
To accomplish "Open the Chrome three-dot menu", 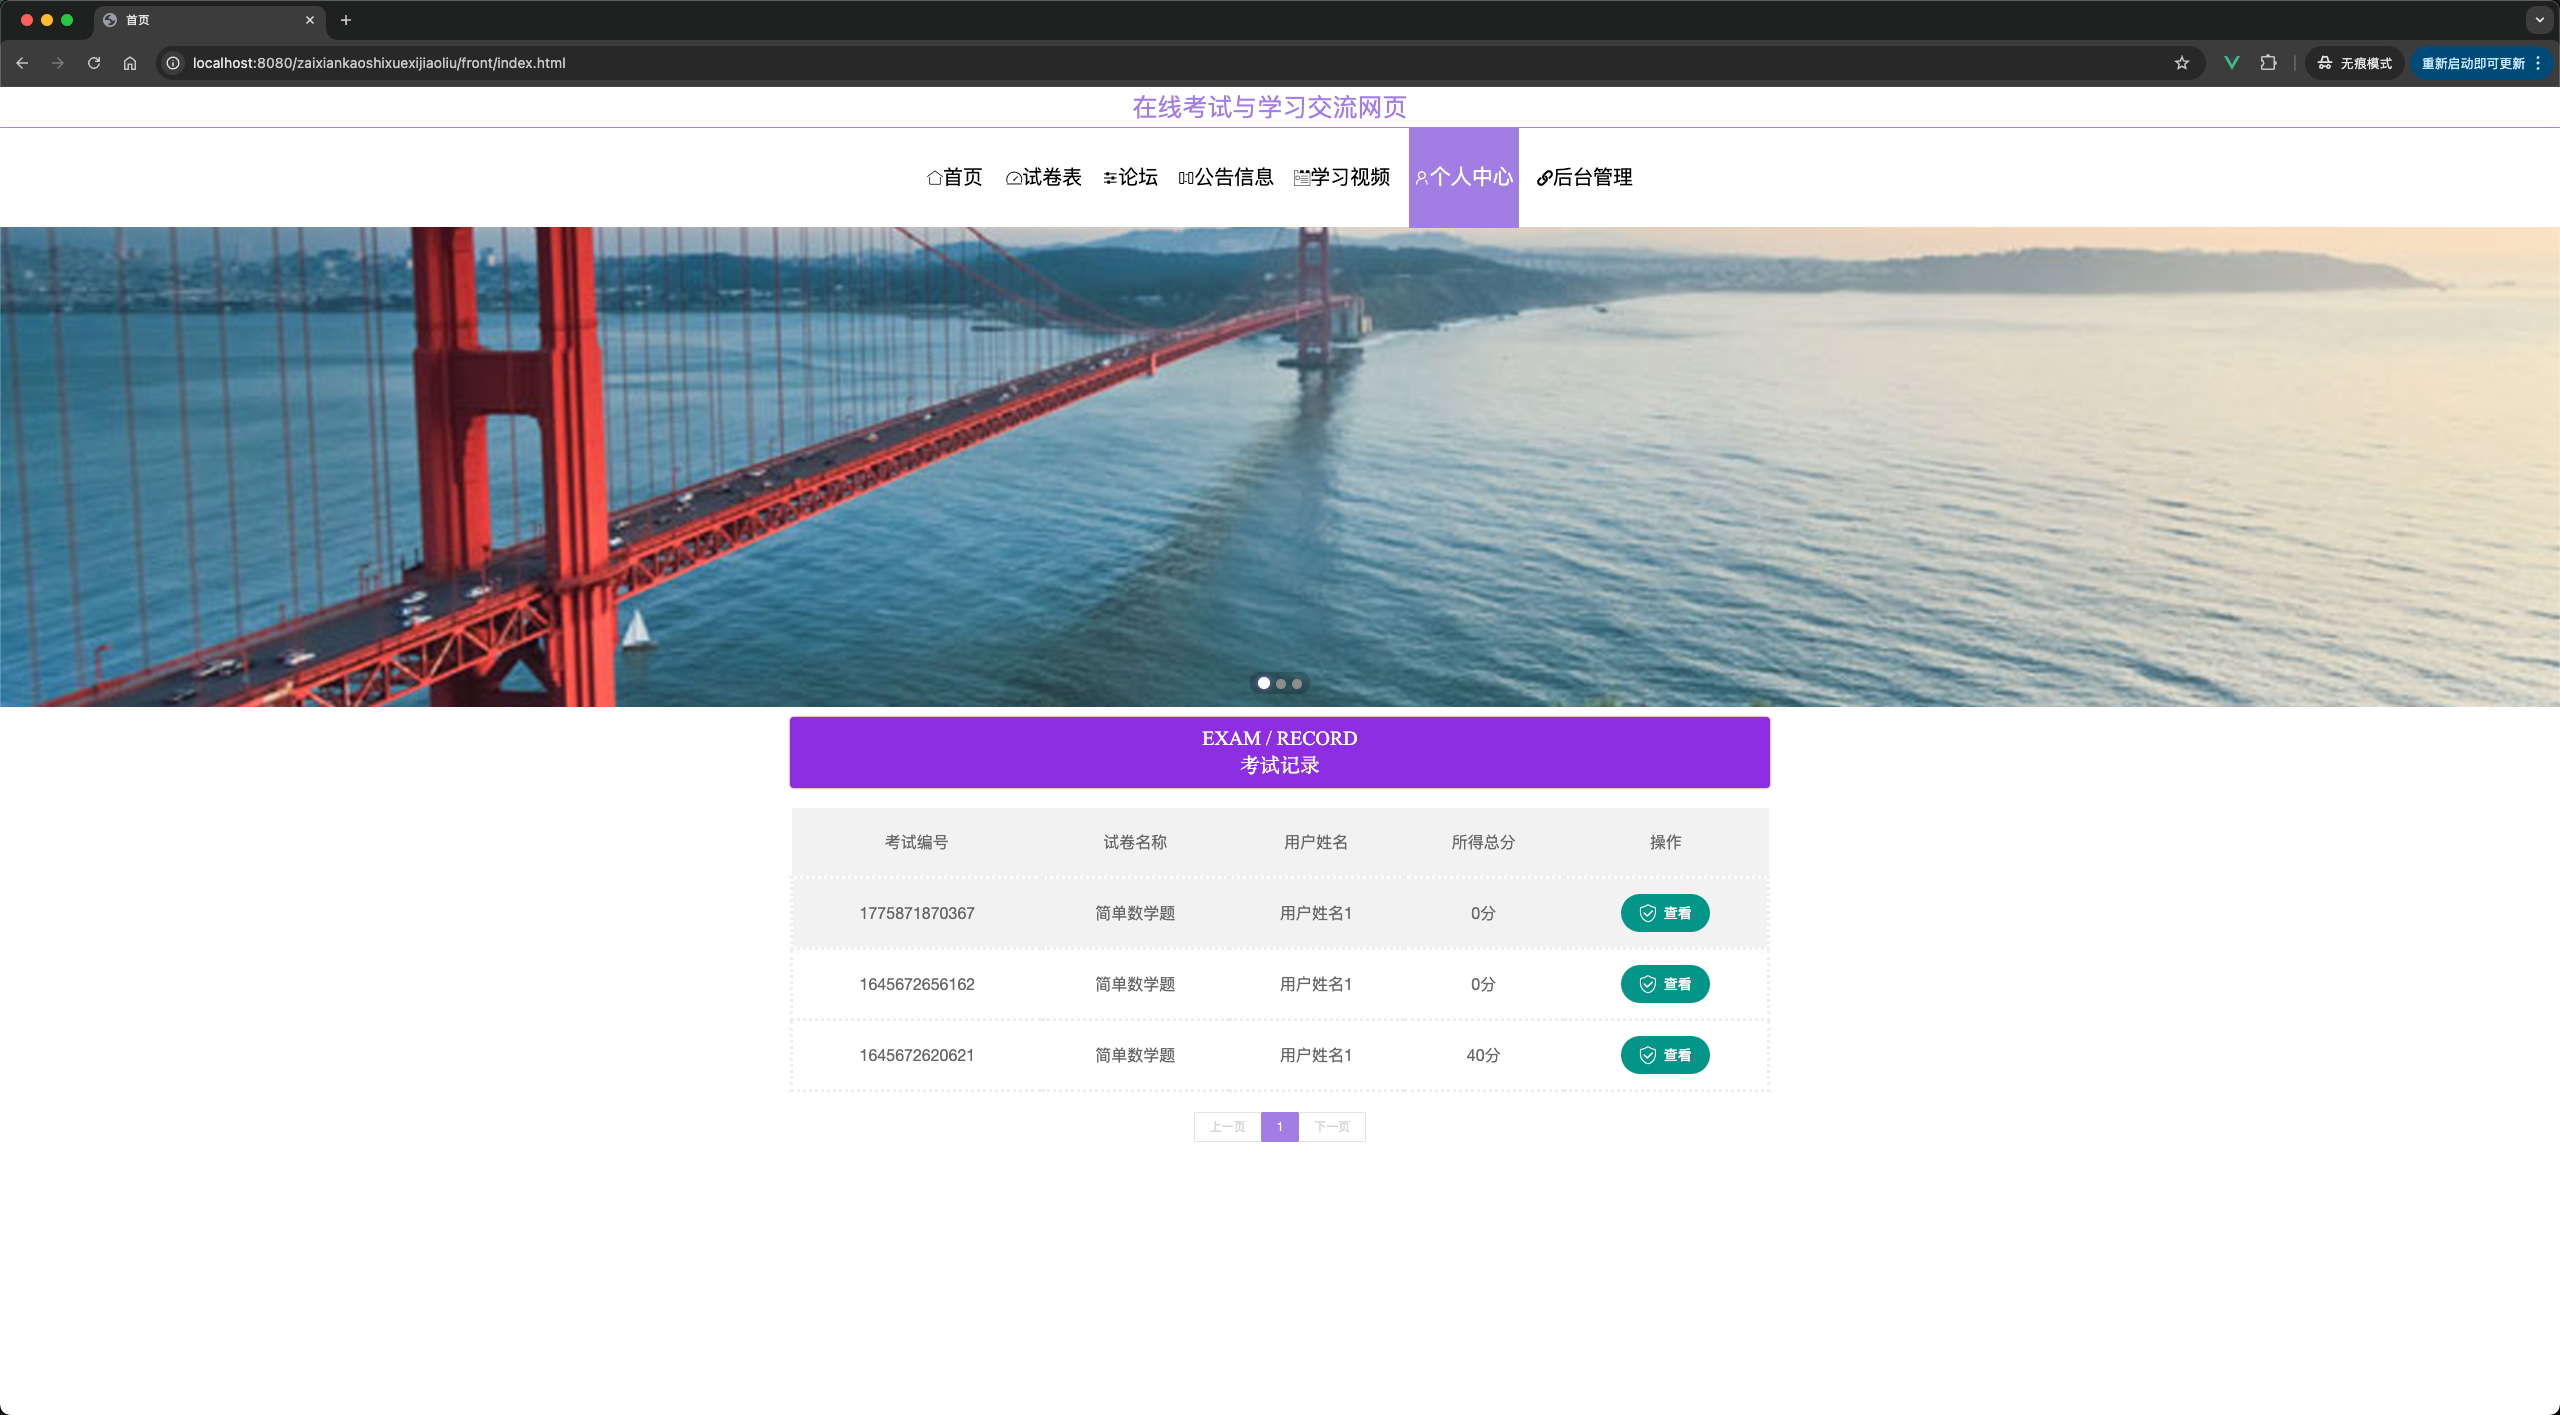I will tap(2538, 63).
